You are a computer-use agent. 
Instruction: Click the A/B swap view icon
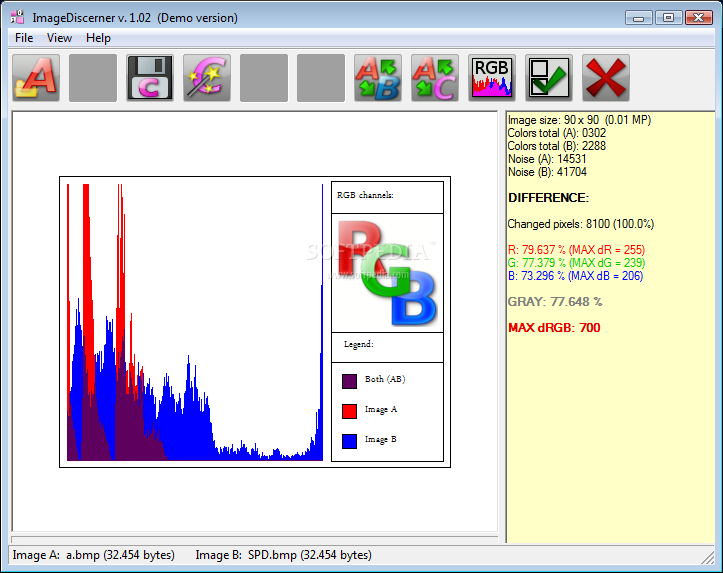(378, 78)
